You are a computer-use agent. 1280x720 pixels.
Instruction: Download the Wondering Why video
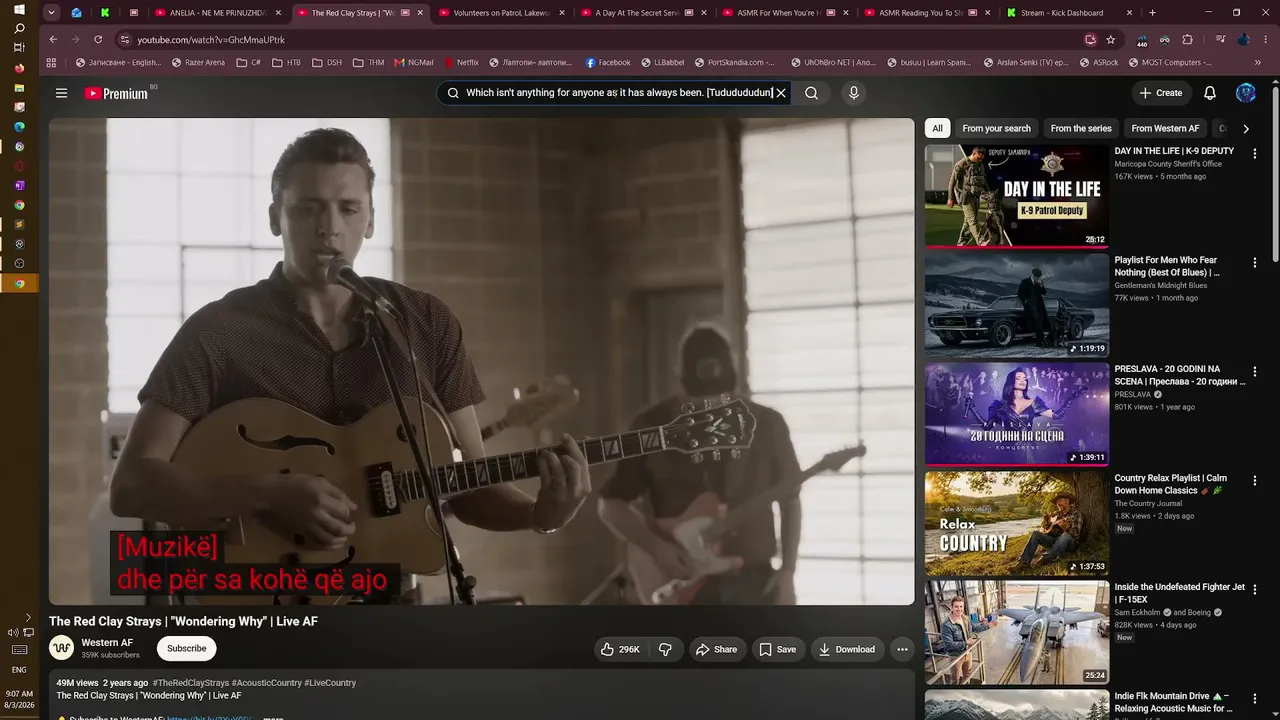(847, 649)
